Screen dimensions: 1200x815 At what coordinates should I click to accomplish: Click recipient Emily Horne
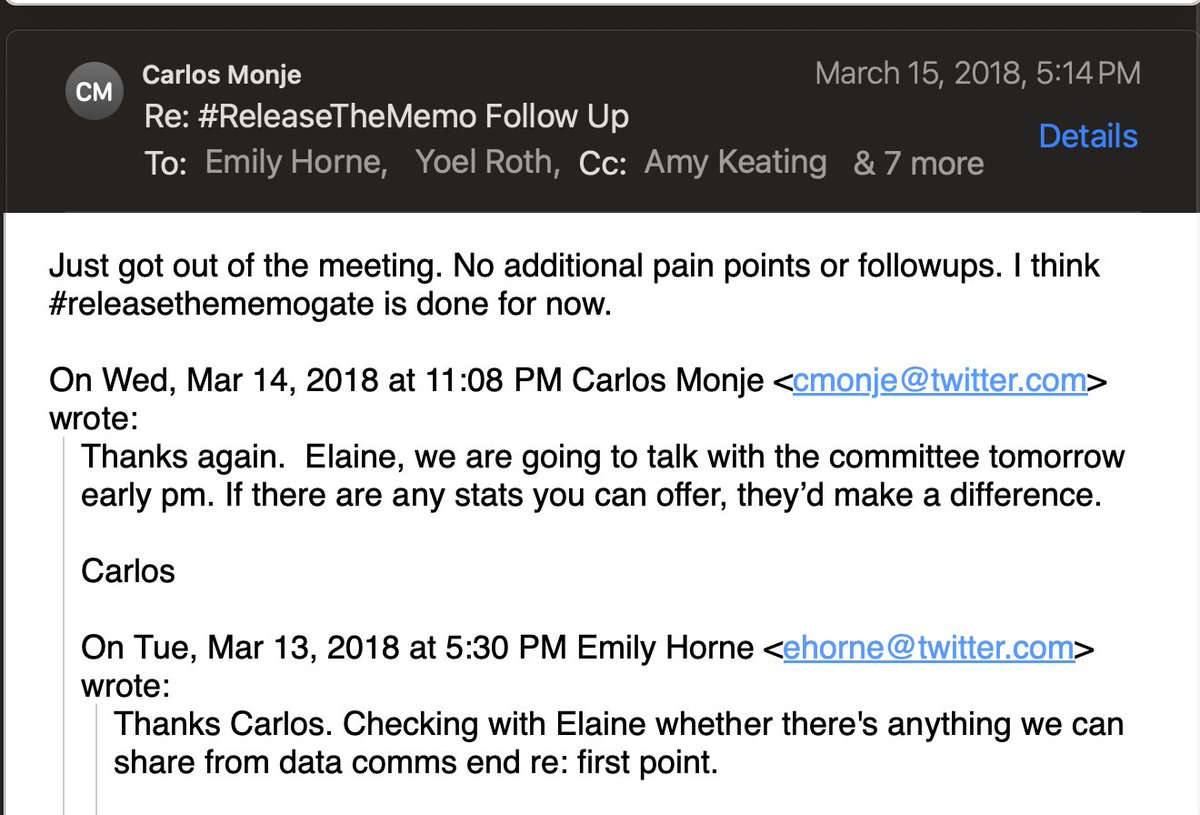coord(296,163)
